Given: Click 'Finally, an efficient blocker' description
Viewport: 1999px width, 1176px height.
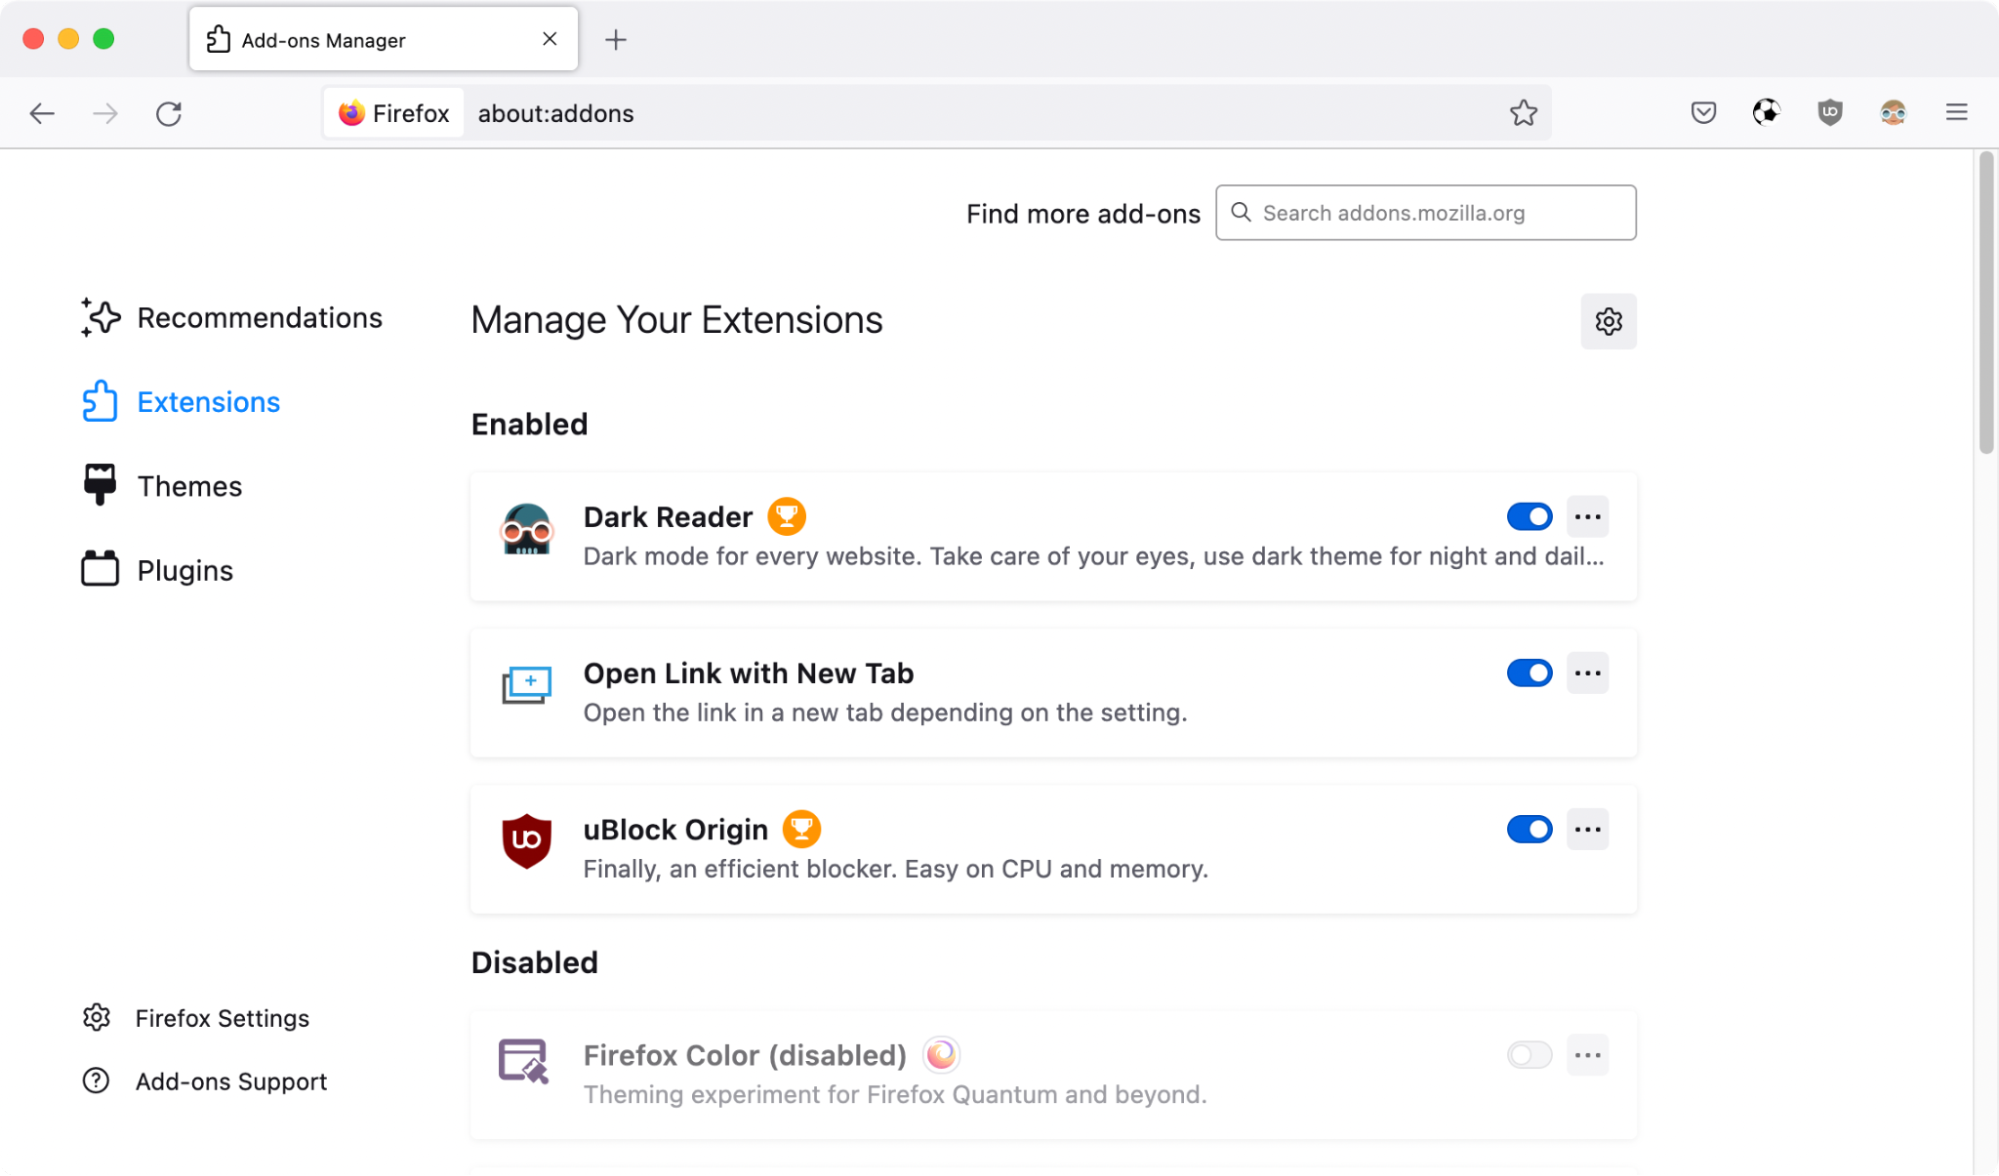Looking at the screenshot, I should pyautogui.click(x=896, y=869).
